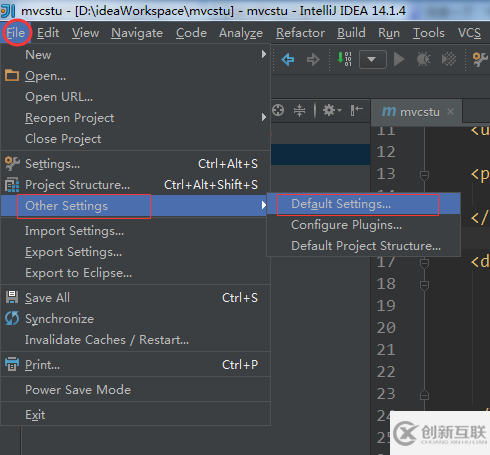Close the mvcstu editor tab
Image resolution: width=490 pixels, height=455 pixels.
click(x=450, y=111)
